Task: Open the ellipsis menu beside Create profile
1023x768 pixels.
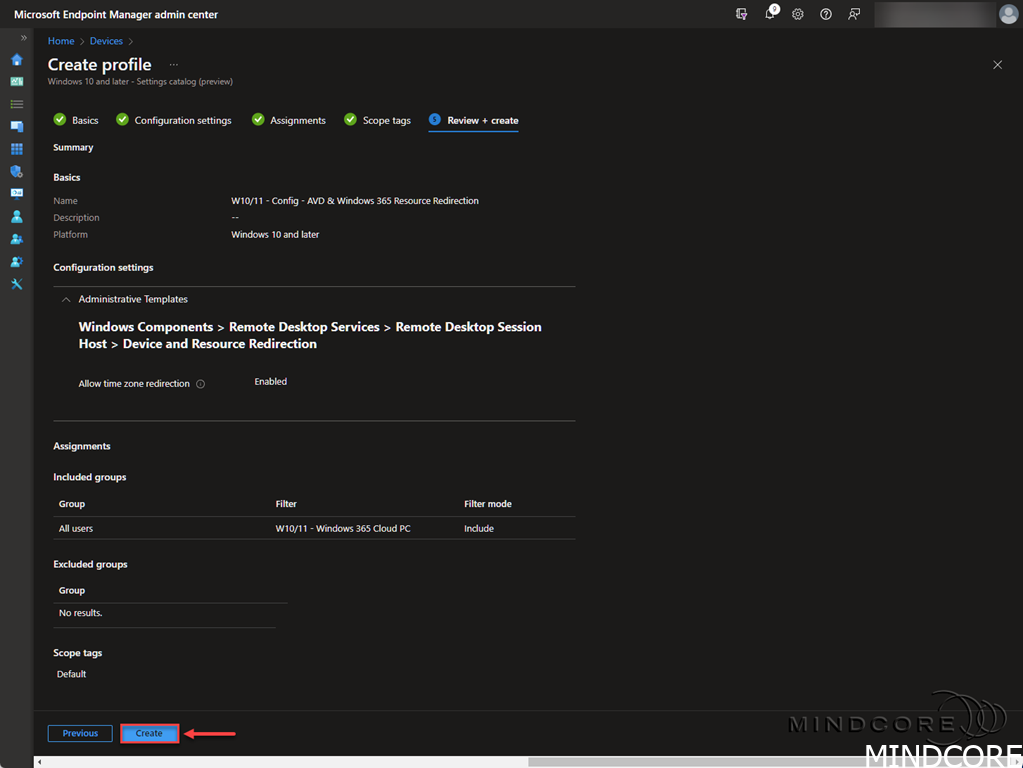Action: tap(174, 65)
